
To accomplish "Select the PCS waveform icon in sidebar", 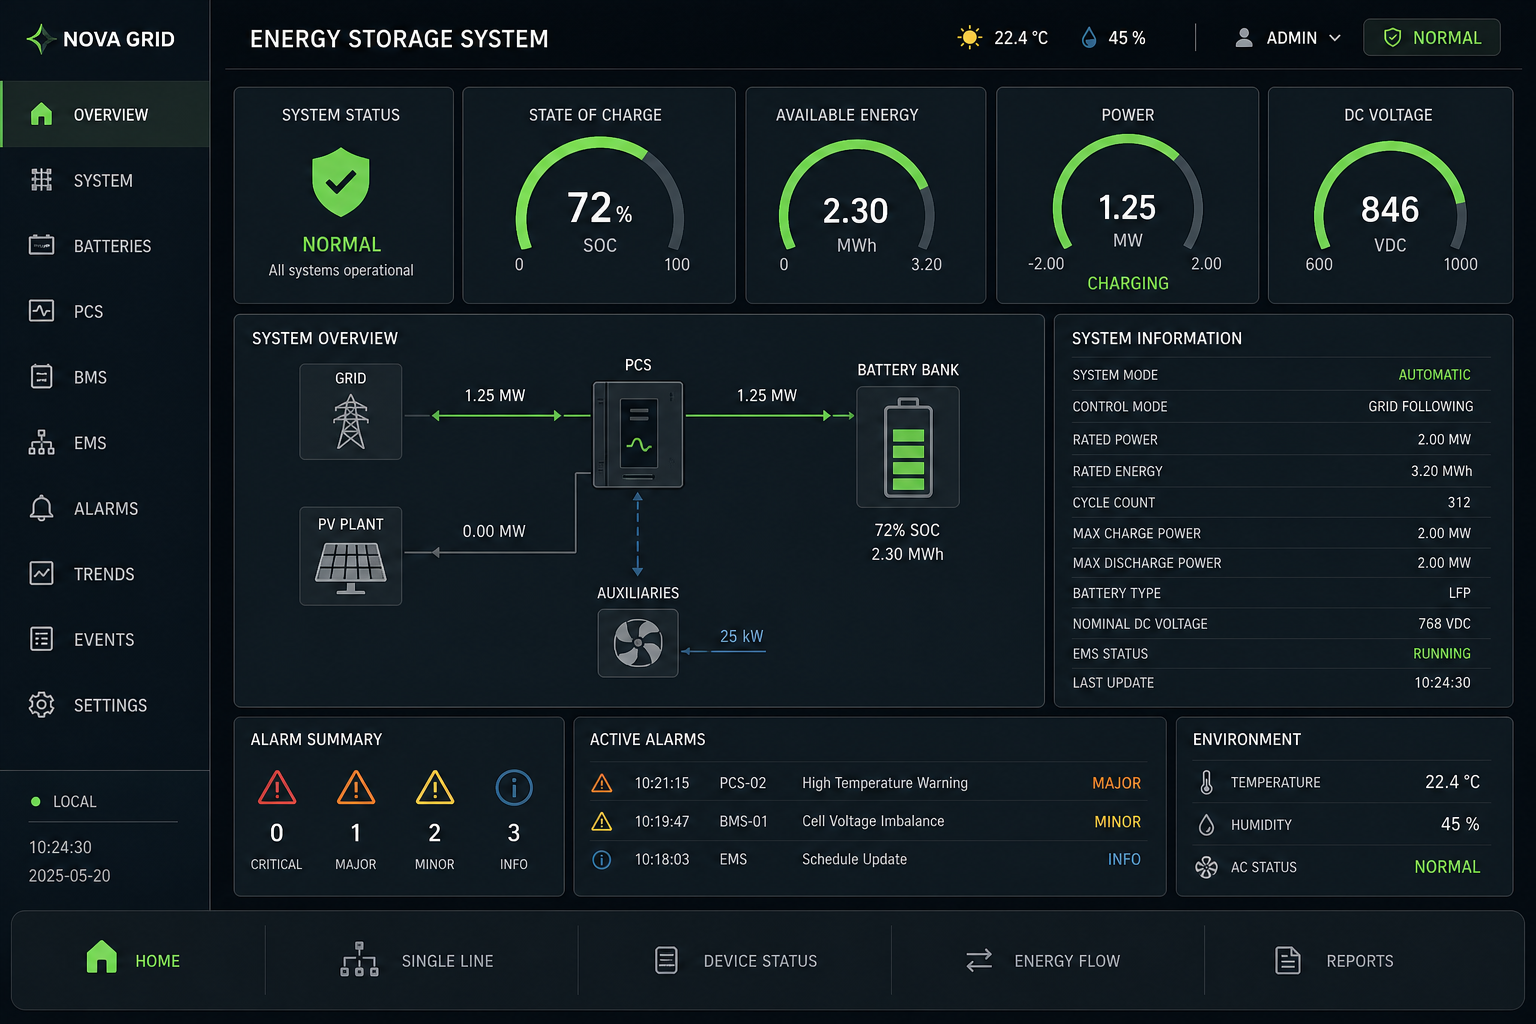I will coord(41,311).
